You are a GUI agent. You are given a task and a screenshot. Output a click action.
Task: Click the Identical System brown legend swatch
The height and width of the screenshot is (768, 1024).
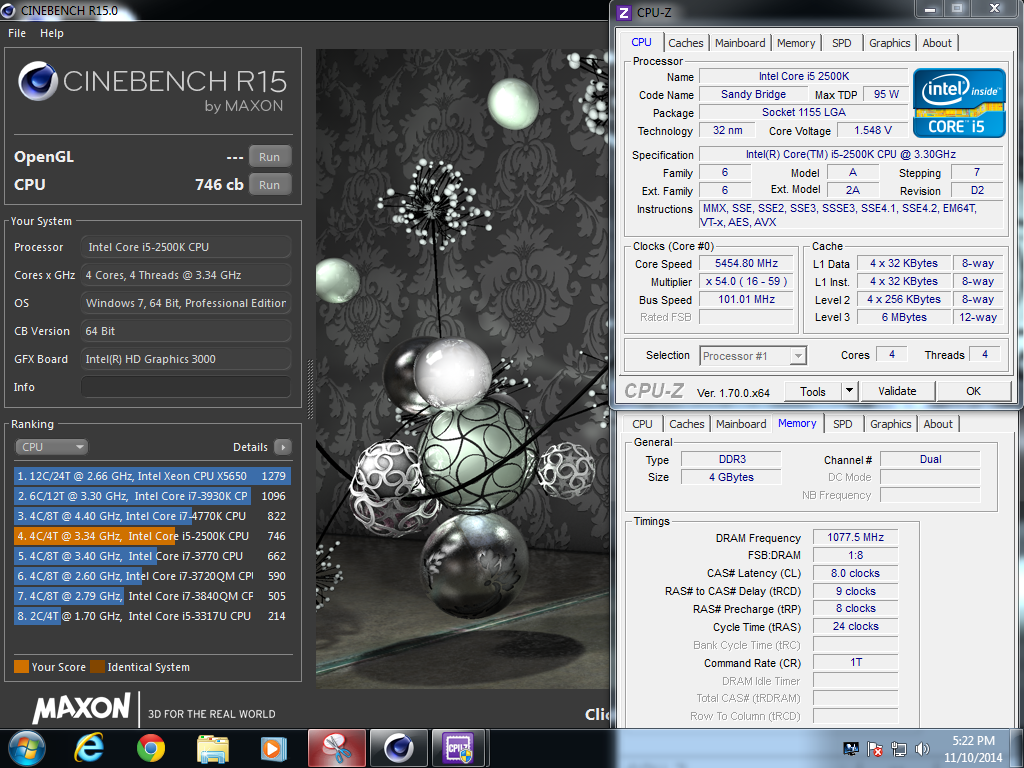click(x=97, y=667)
